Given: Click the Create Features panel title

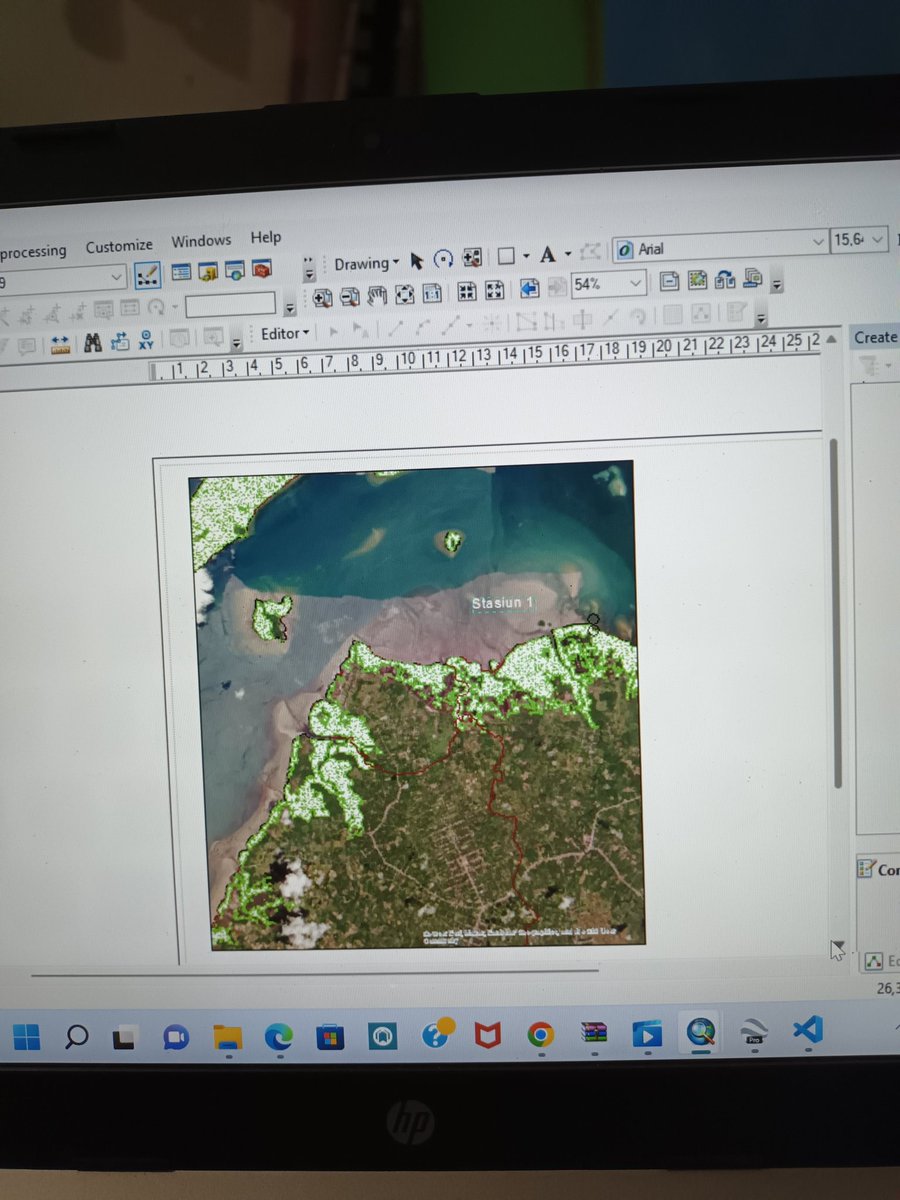Looking at the screenshot, I should click(876, 337).
